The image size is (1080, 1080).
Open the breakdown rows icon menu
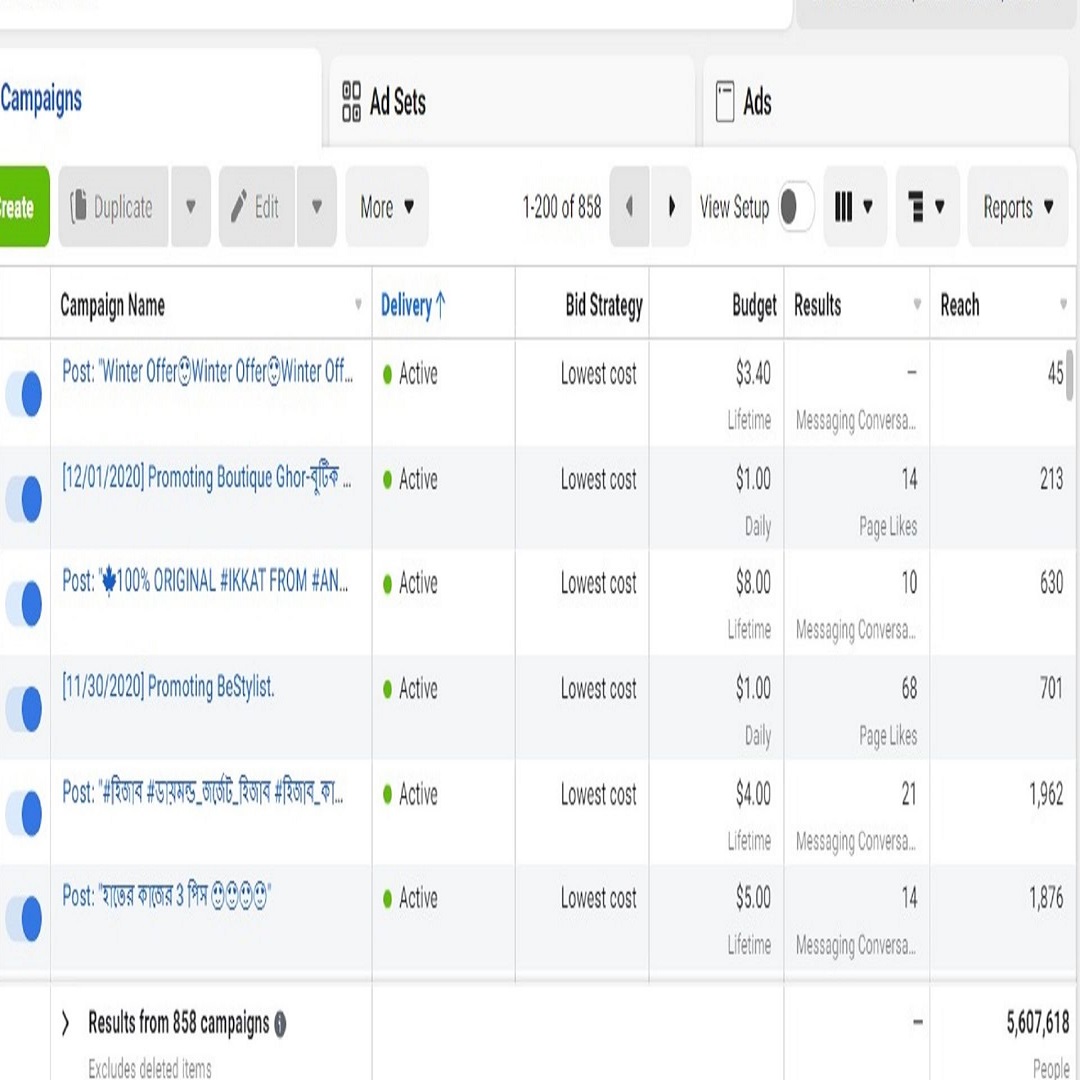[x=916, y=206]
